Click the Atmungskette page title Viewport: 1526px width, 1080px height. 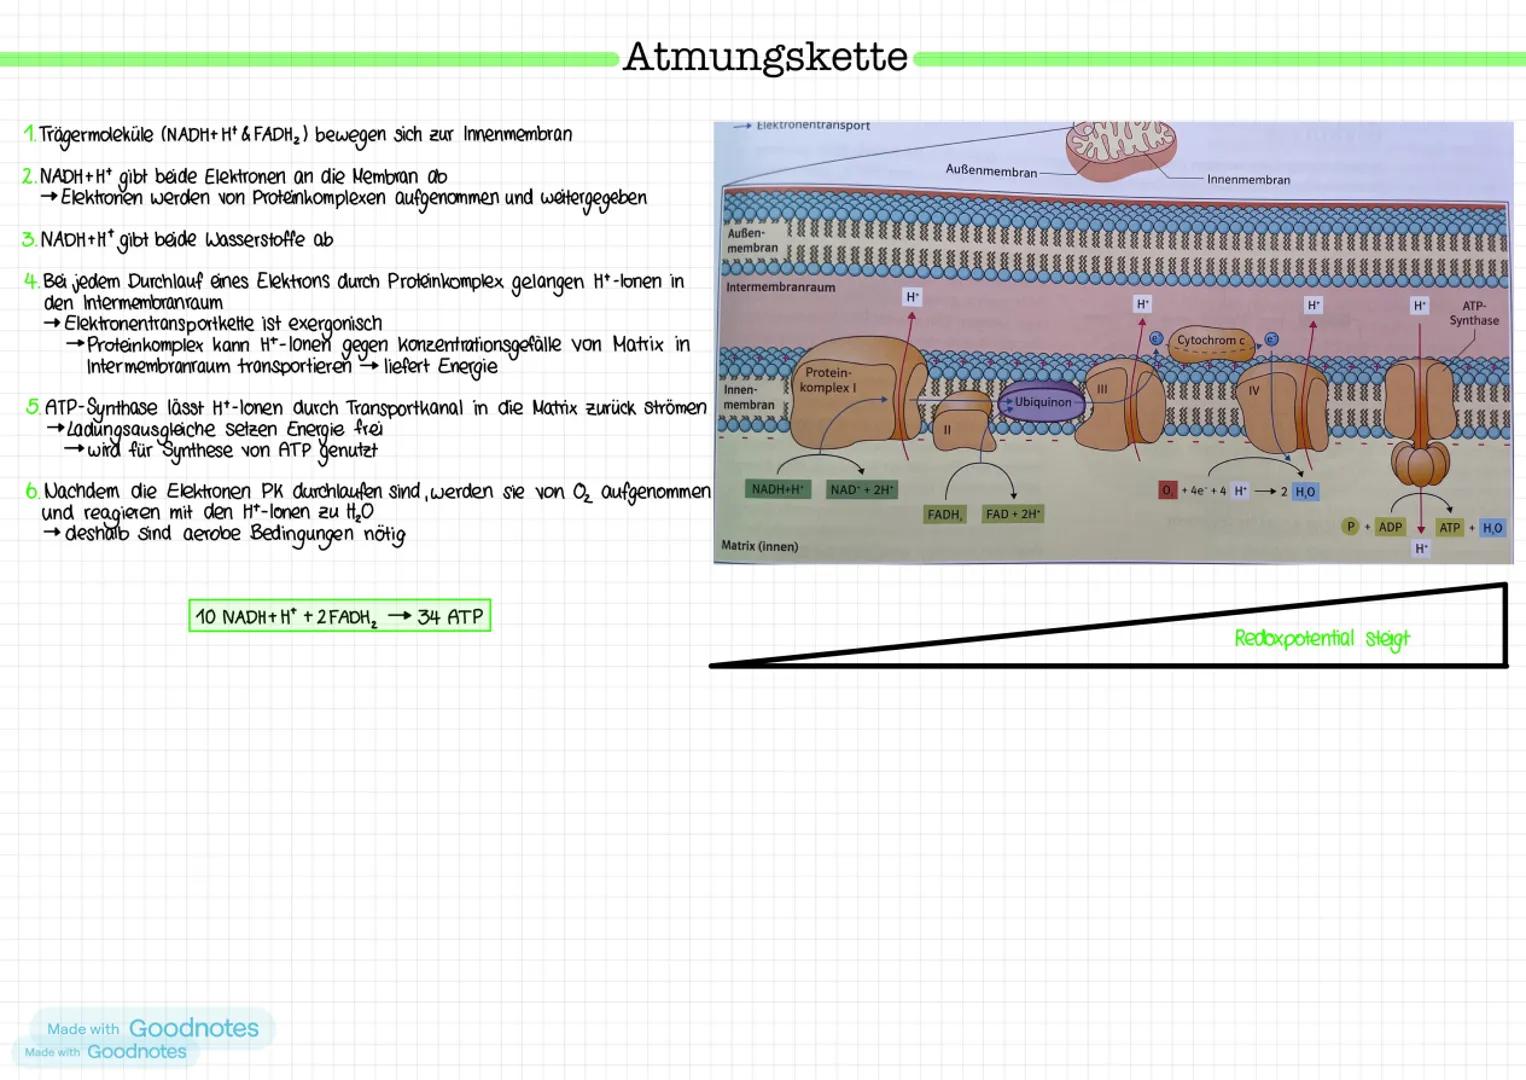pos(764,57)
